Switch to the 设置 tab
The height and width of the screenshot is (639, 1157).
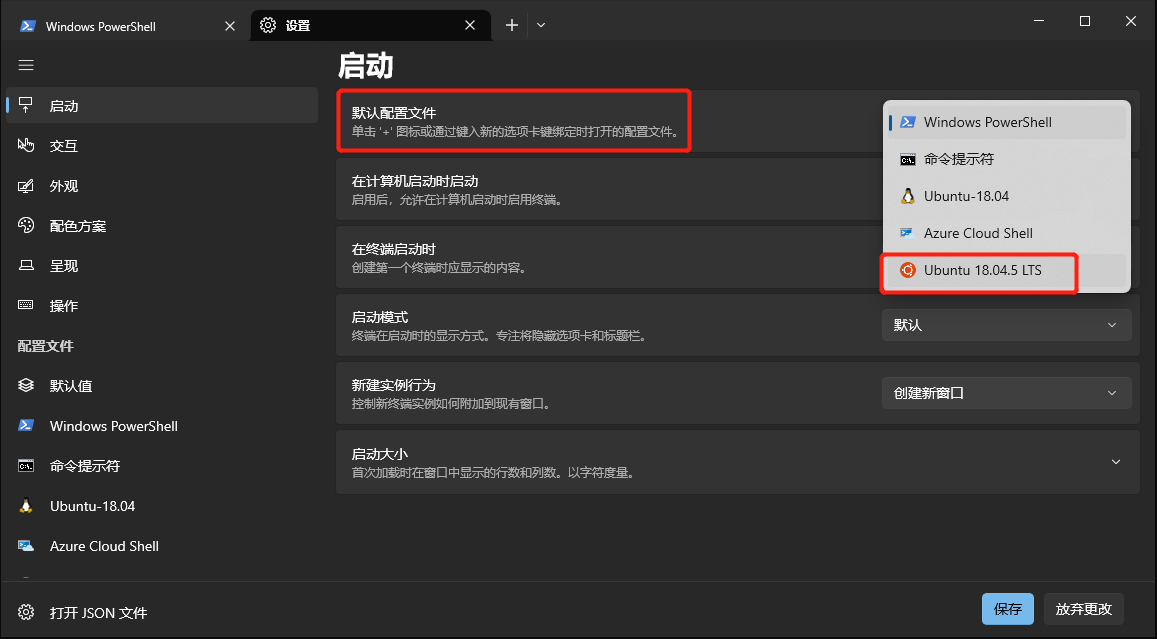pyautogui.click(x=370, y=25)
